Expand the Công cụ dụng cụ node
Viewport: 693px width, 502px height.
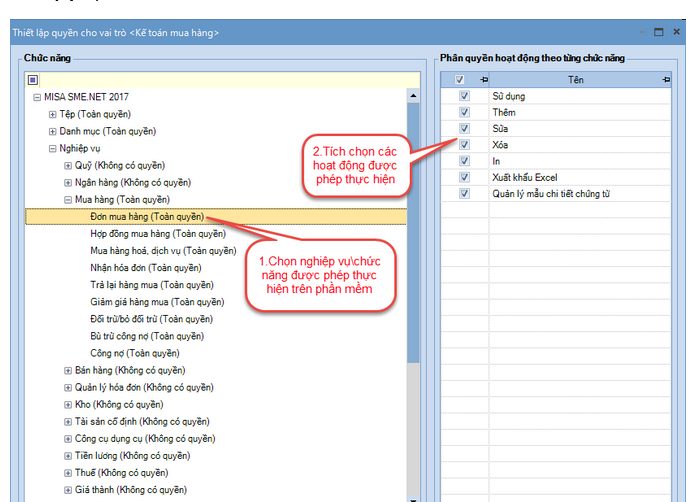point(68,439)
